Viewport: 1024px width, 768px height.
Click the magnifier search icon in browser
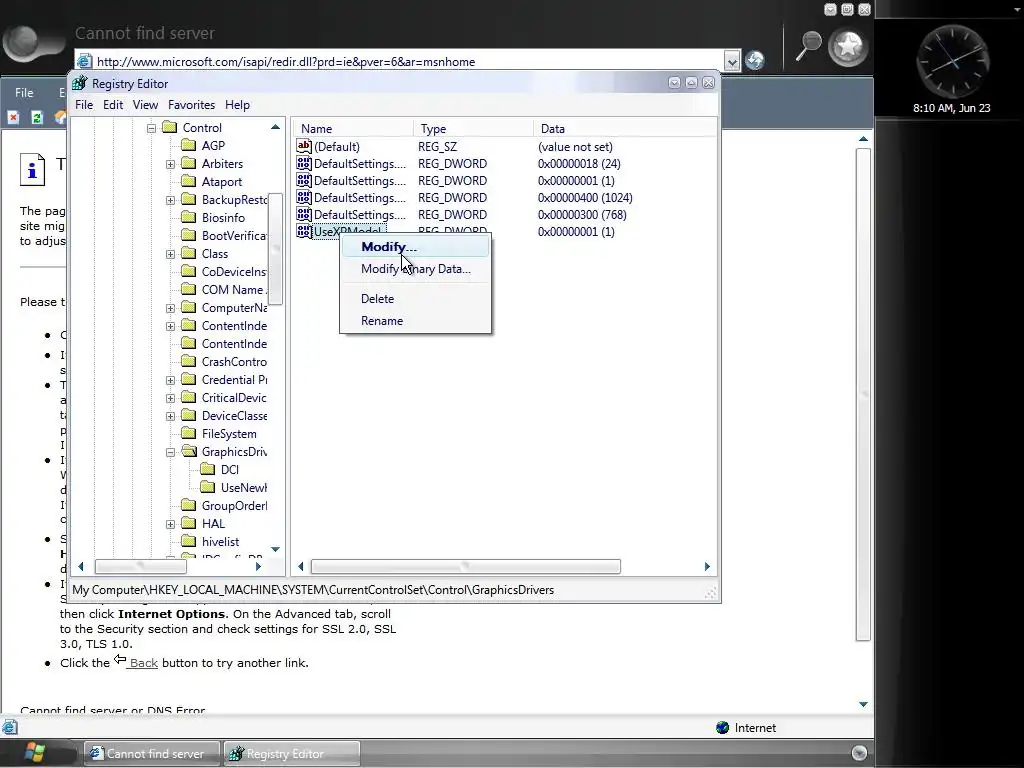pos(808,46)
